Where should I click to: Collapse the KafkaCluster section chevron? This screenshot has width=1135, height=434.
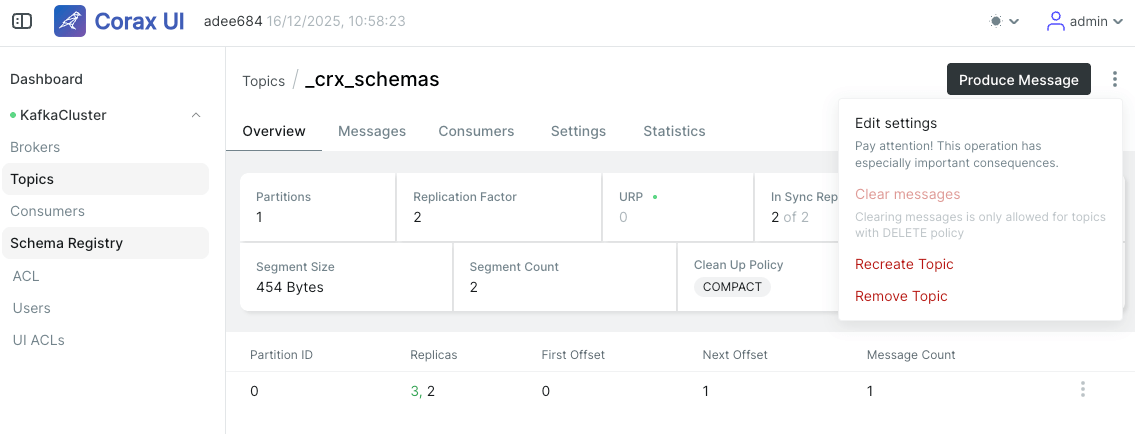click(x=196, y=115)
